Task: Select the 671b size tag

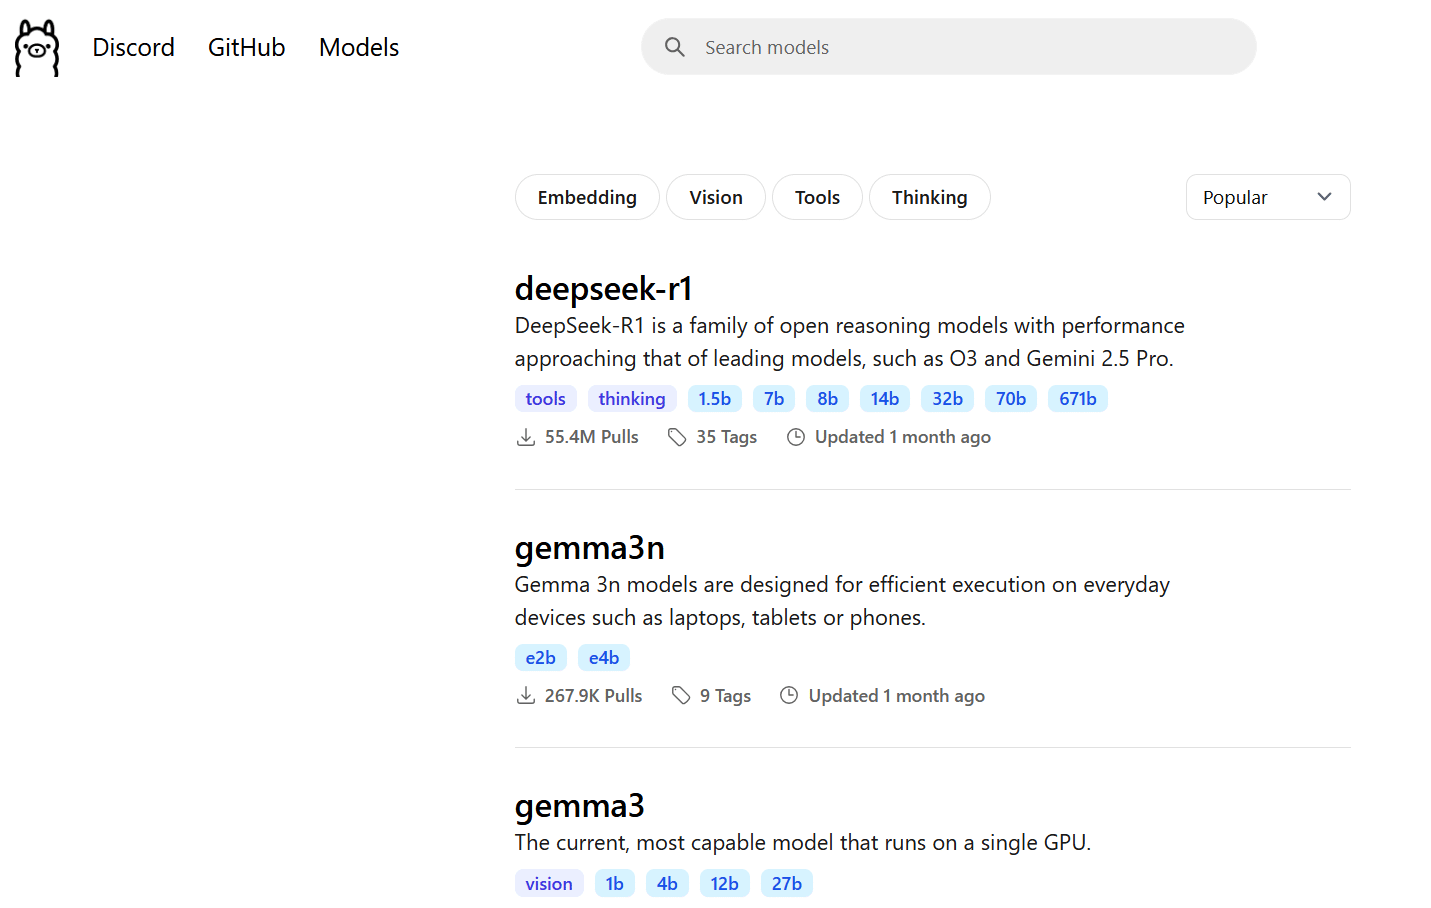Action: click(x=1077, y=399)
